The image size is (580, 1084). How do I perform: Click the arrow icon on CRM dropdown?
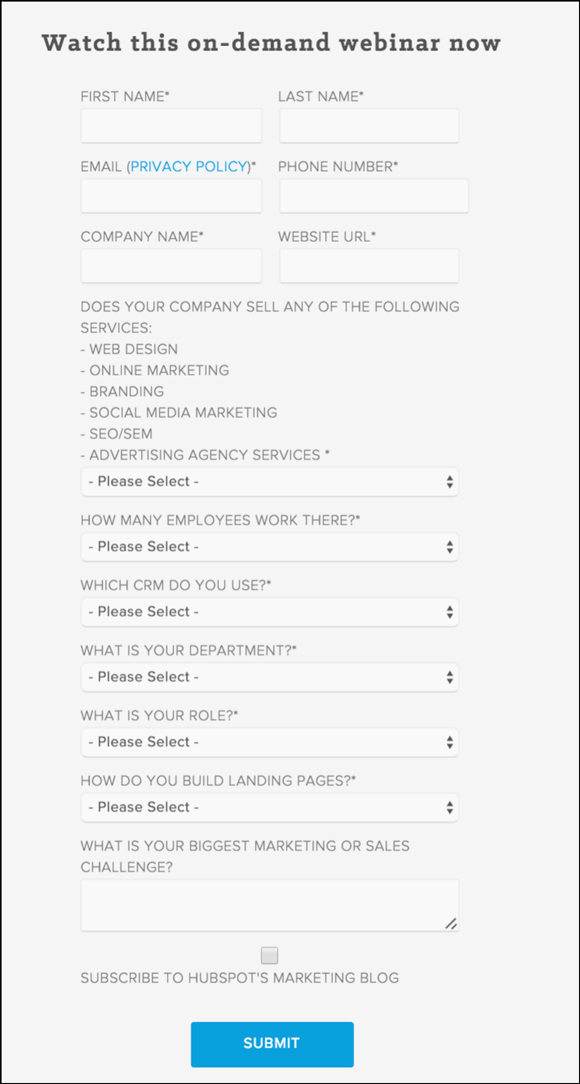coord(450,613)
